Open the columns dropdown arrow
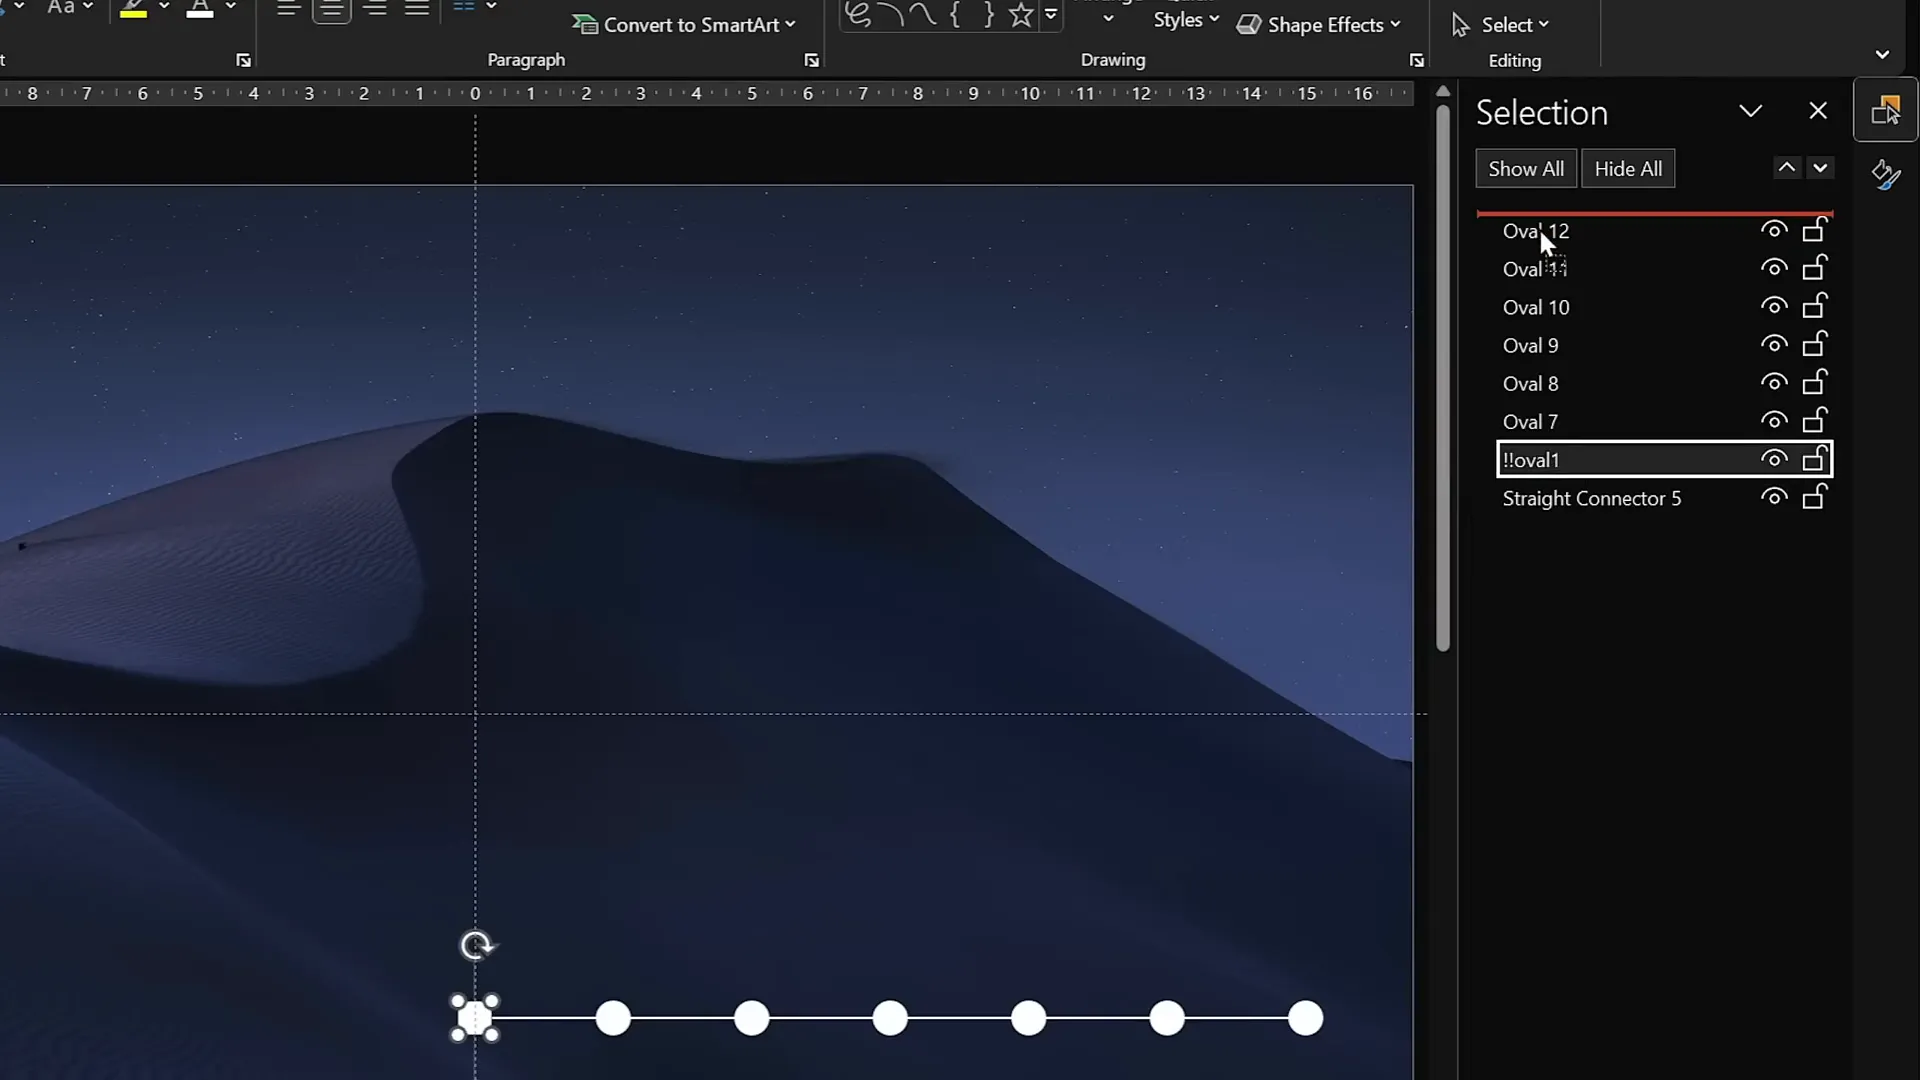Screen dimensions: 1920x1080 491,6
